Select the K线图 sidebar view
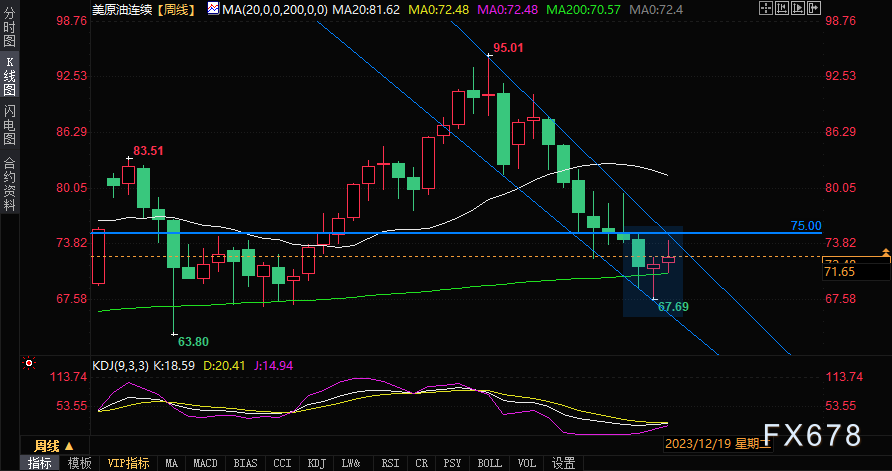The height and width of the screenshot is (471, 892). coord(10,76)
